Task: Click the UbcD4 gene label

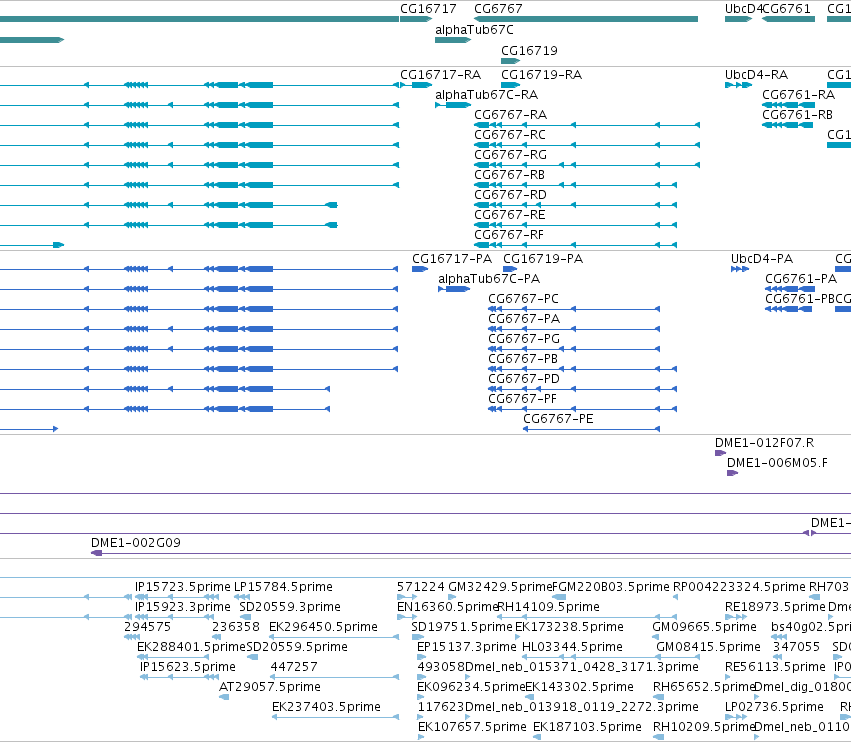Action: [744, 9]
